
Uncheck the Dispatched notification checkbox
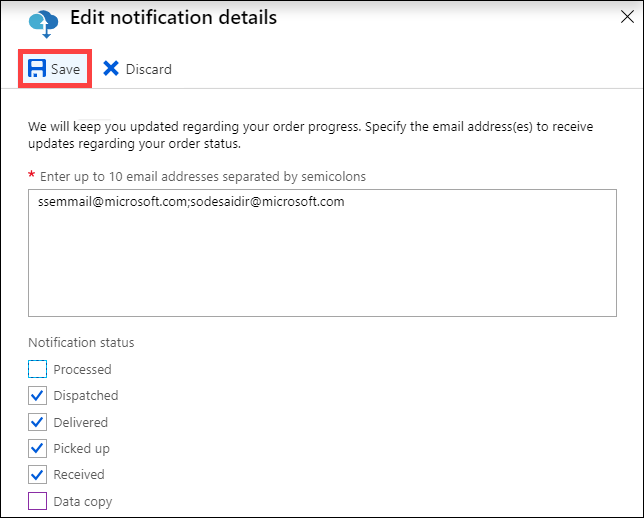[x=37, y=395]
